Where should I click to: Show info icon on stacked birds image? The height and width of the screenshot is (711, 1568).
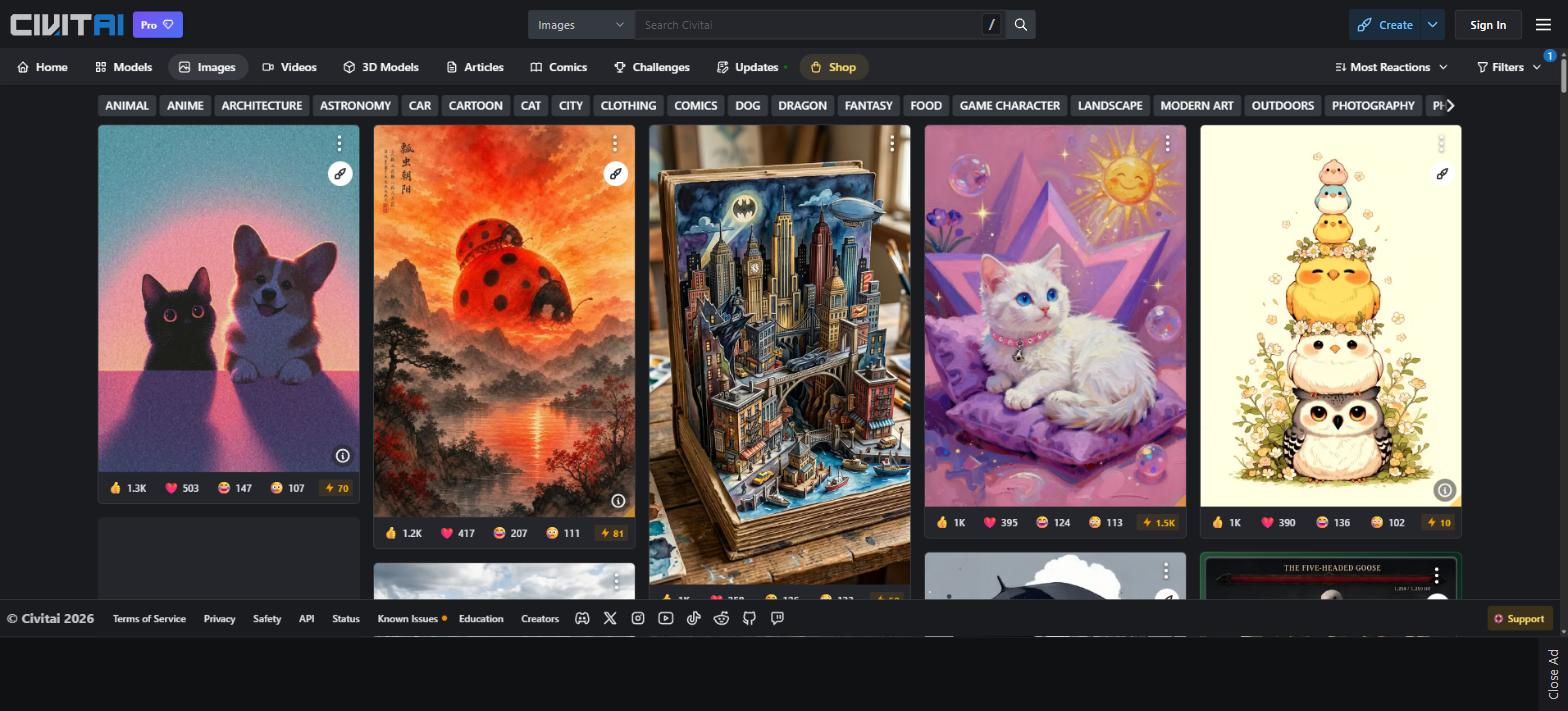pyautogui.click(x=1444, y=490)
